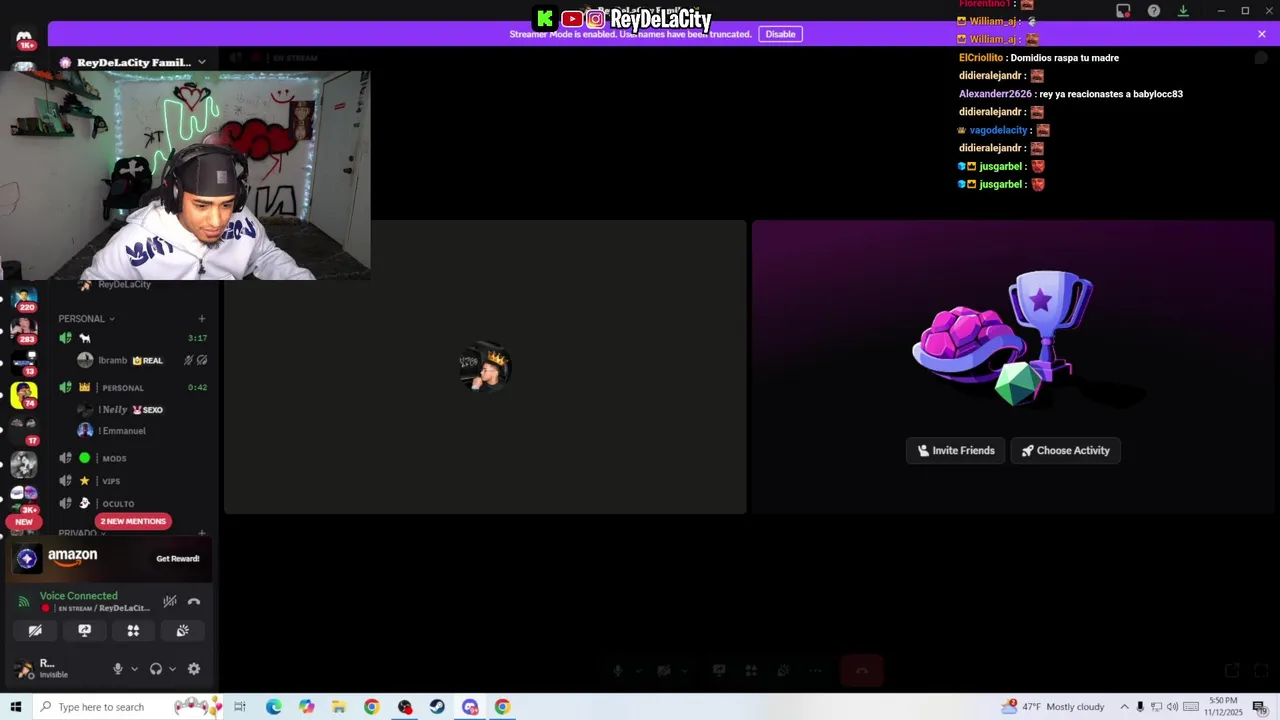
Task: Open Discord user settings gear
Action: [x=194, y=669]
